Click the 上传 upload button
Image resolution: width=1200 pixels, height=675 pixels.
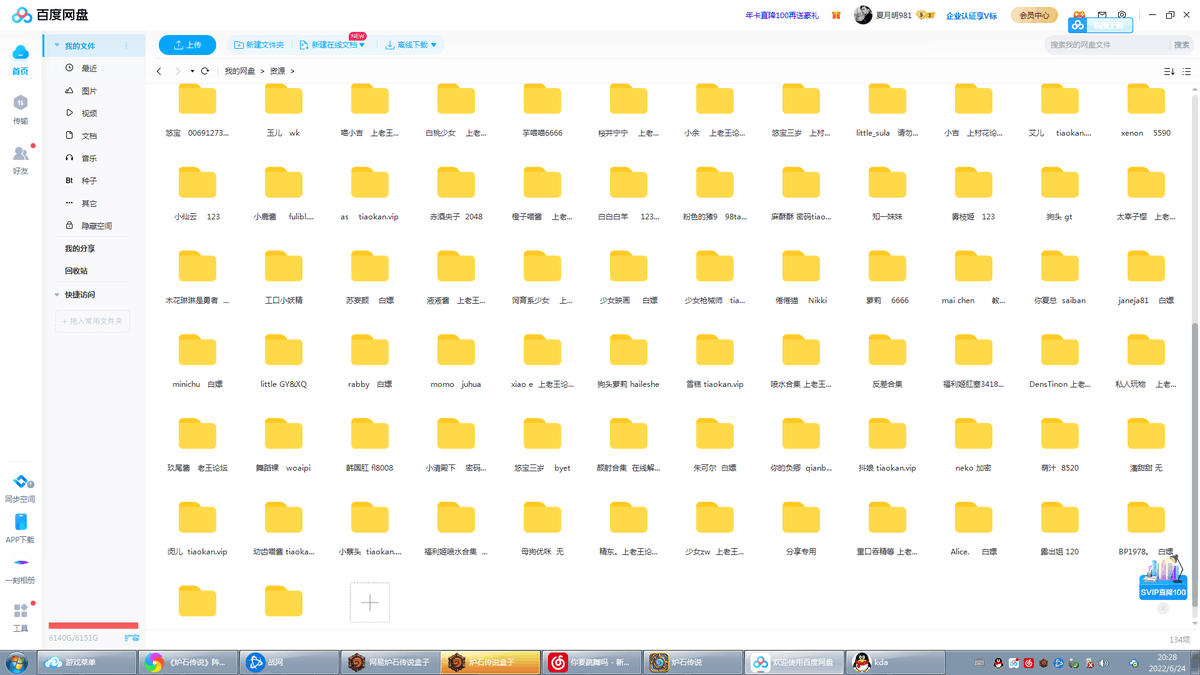[x=187, y=45]
